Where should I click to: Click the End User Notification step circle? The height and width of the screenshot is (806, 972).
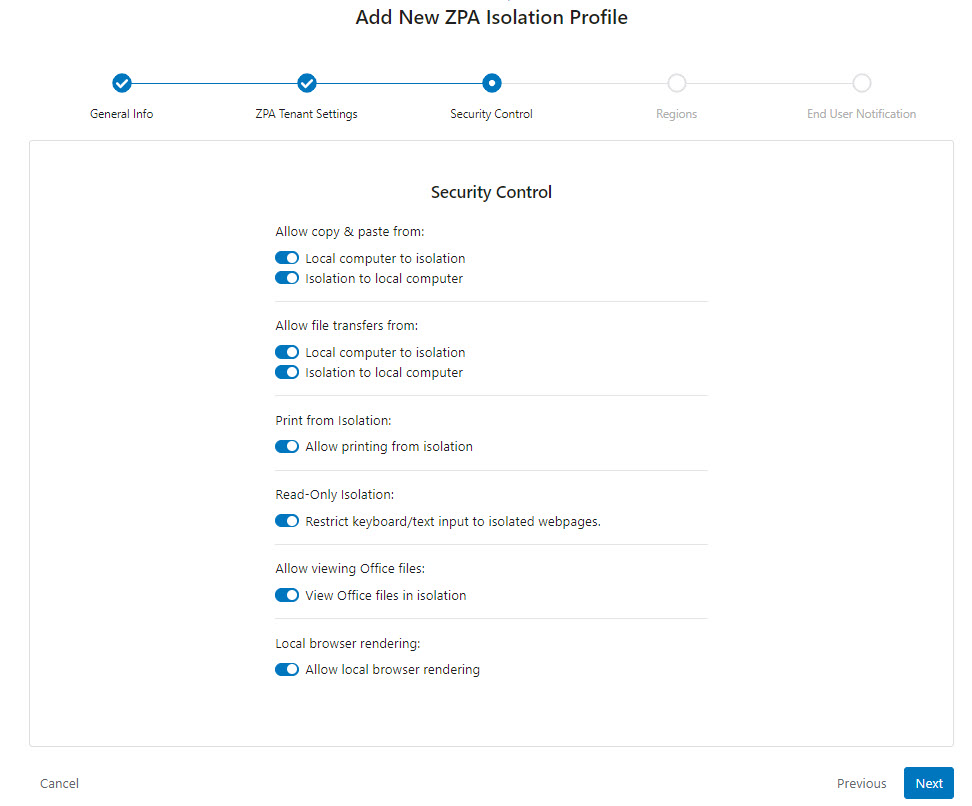click(x=861, y=83)
